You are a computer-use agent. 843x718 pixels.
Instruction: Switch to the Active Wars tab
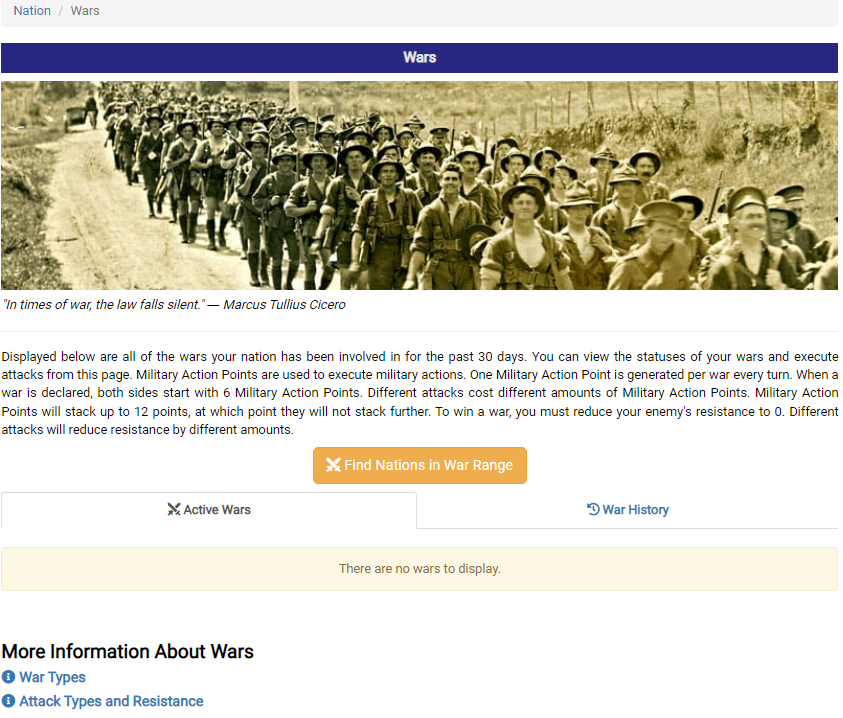click(209, 510)
